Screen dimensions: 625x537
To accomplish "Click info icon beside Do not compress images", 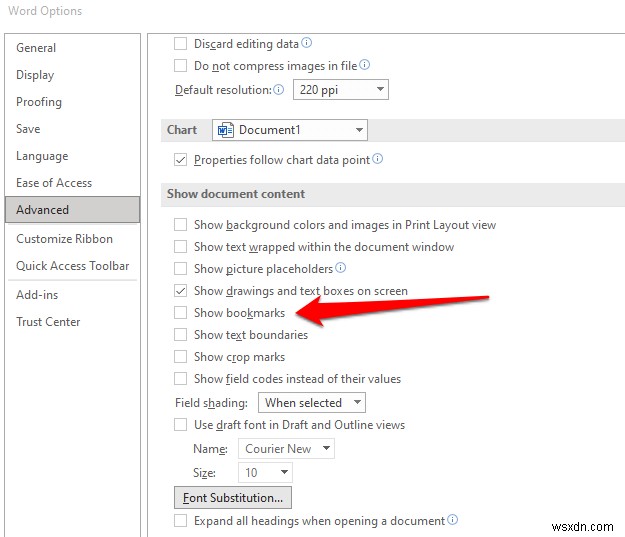I will pos(364,65).
